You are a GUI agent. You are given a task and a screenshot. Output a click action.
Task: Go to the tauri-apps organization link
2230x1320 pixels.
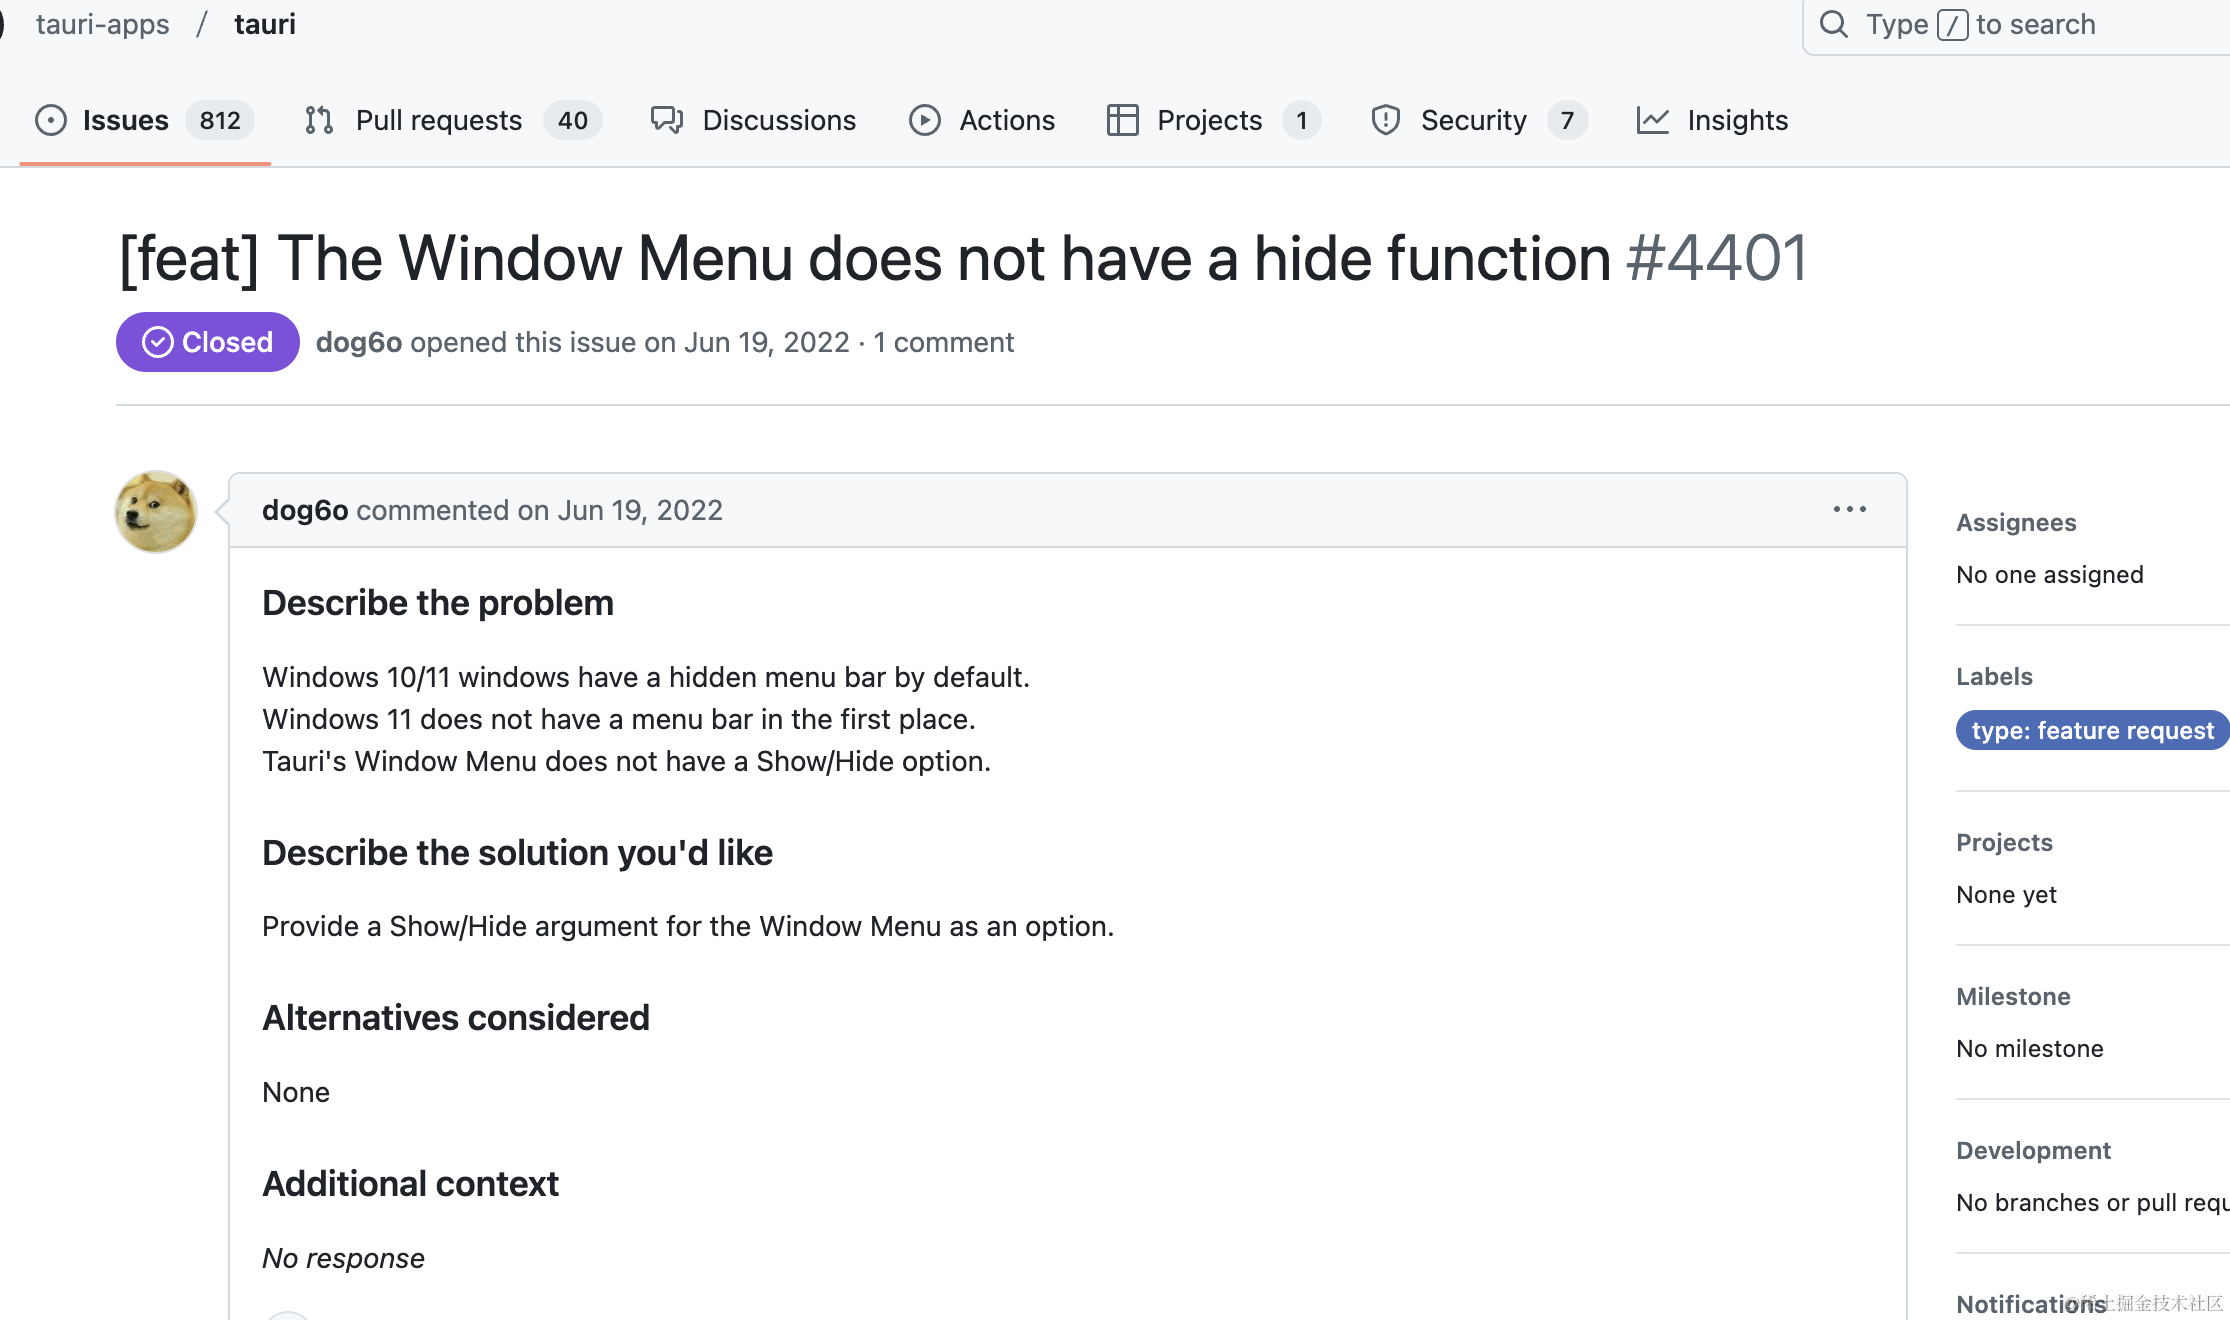pyautogui.click(x=103, y=24)
